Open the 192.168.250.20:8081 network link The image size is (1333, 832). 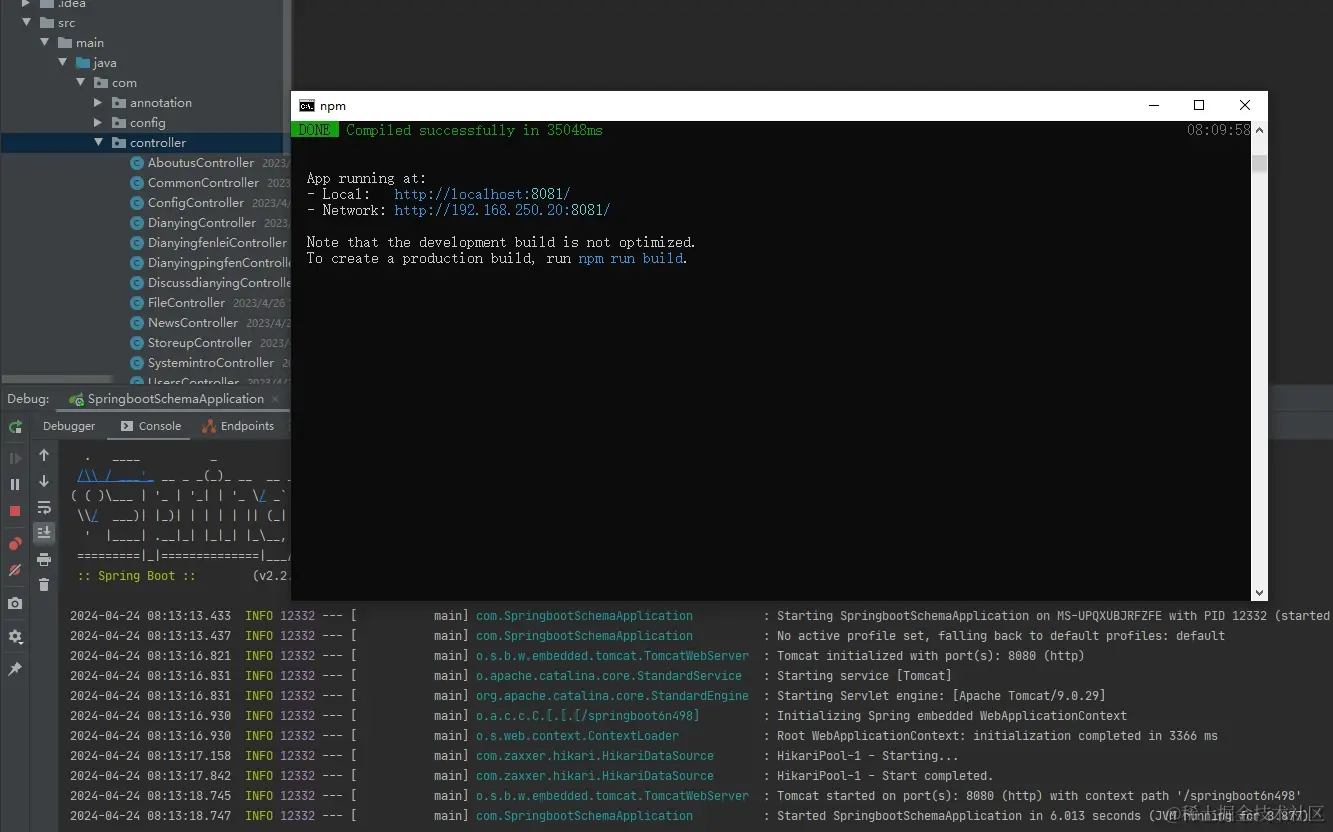502,210
